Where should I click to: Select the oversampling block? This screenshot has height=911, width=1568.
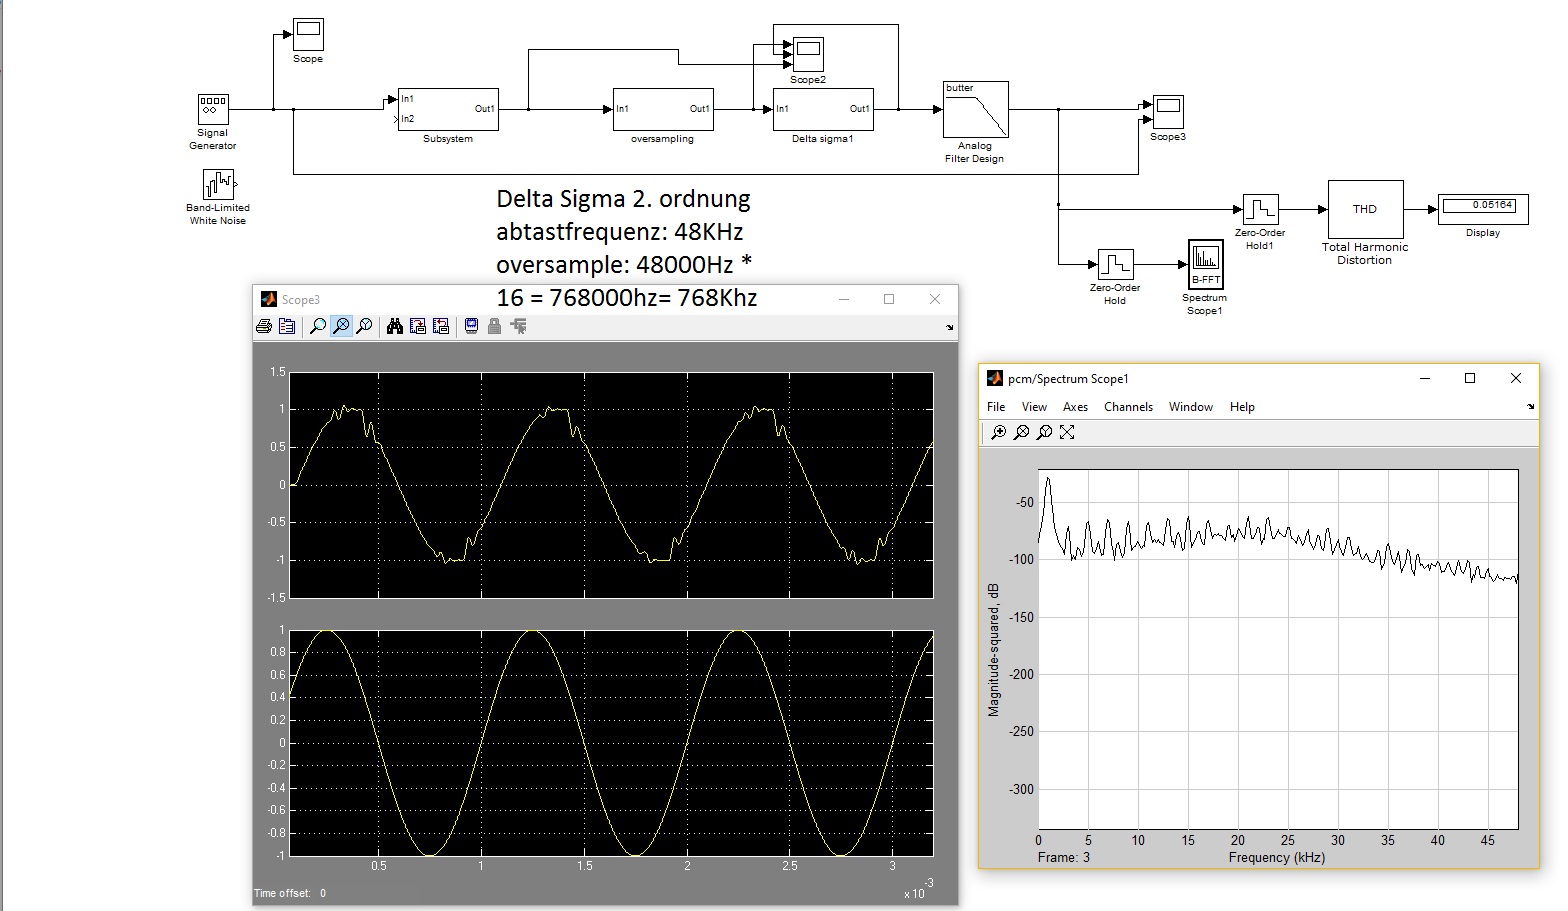click(663, 109)
